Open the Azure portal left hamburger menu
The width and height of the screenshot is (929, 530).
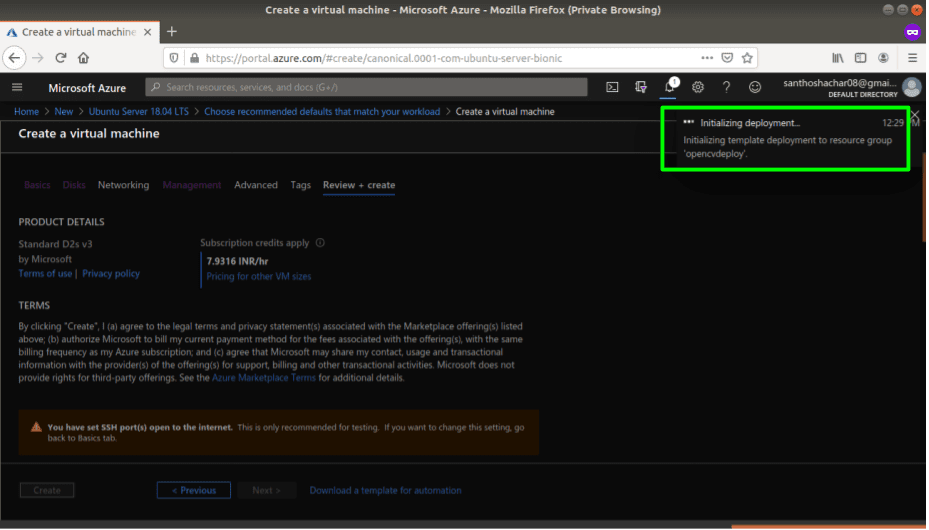(17, 88)
